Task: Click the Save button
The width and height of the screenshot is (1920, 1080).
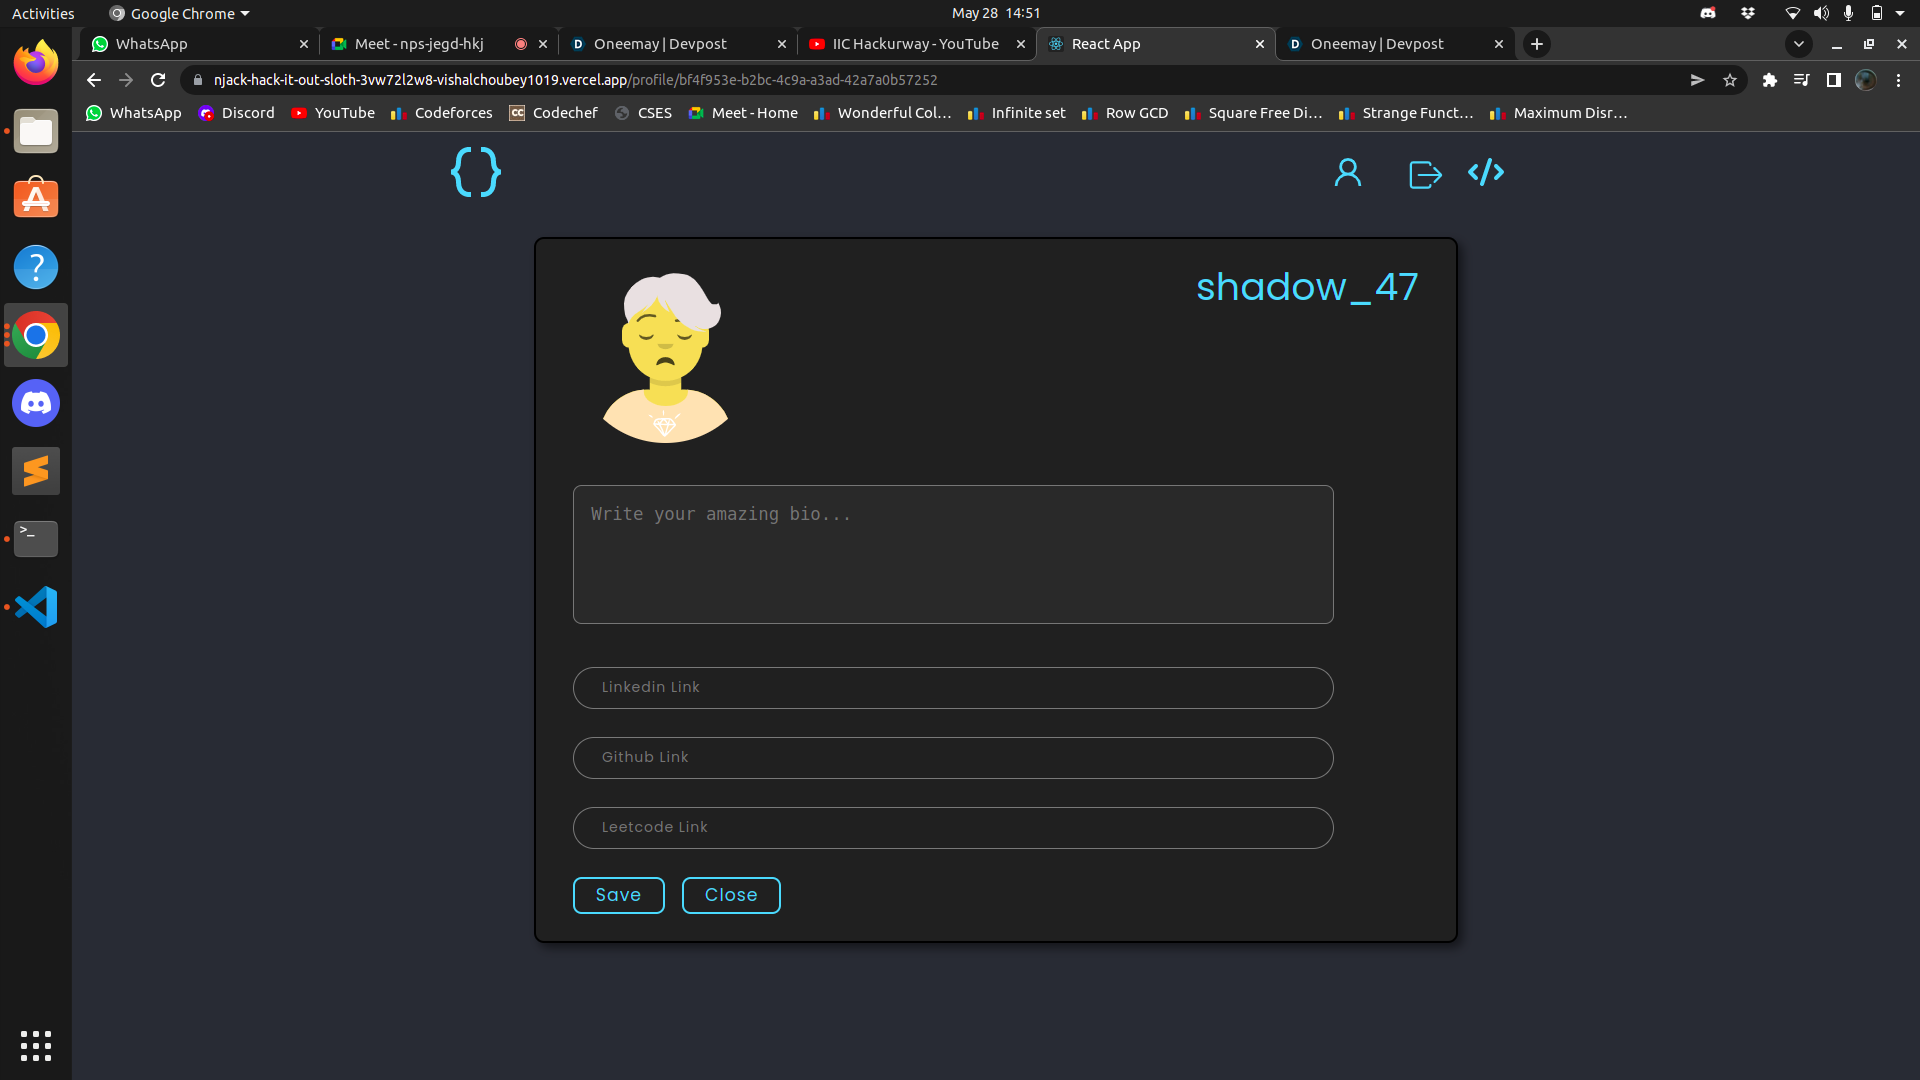Action: (618, 894)
